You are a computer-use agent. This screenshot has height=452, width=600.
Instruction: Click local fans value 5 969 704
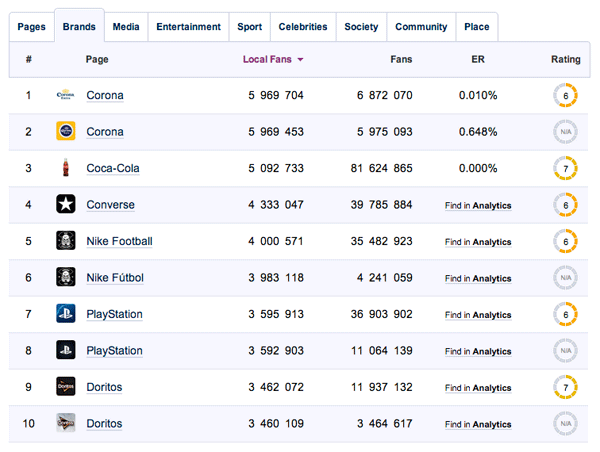pos(276,95)
